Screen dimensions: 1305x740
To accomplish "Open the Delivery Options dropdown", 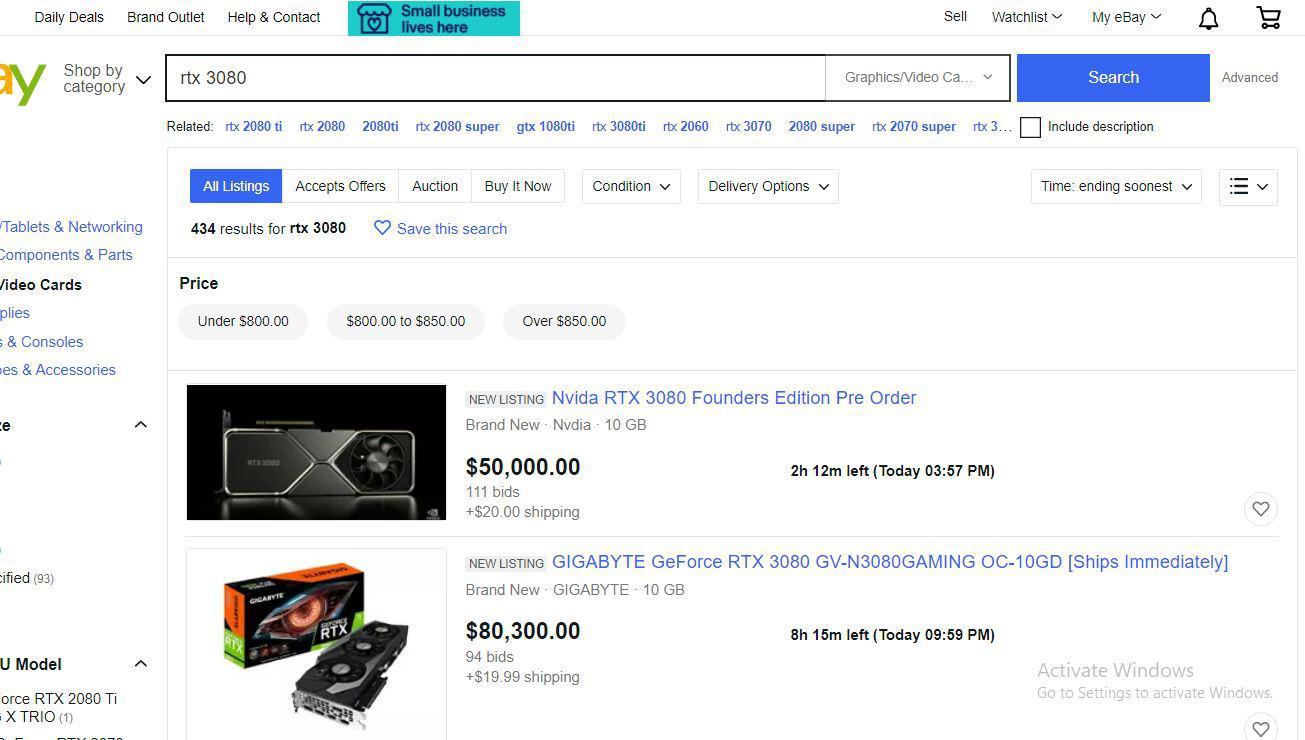I will tap(767, 186).
